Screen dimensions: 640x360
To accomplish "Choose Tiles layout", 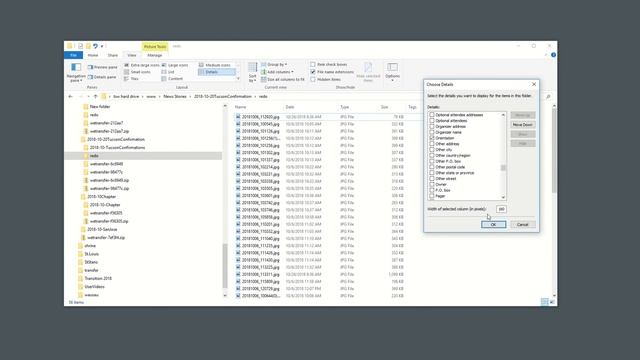I will (x=131, y=79).
